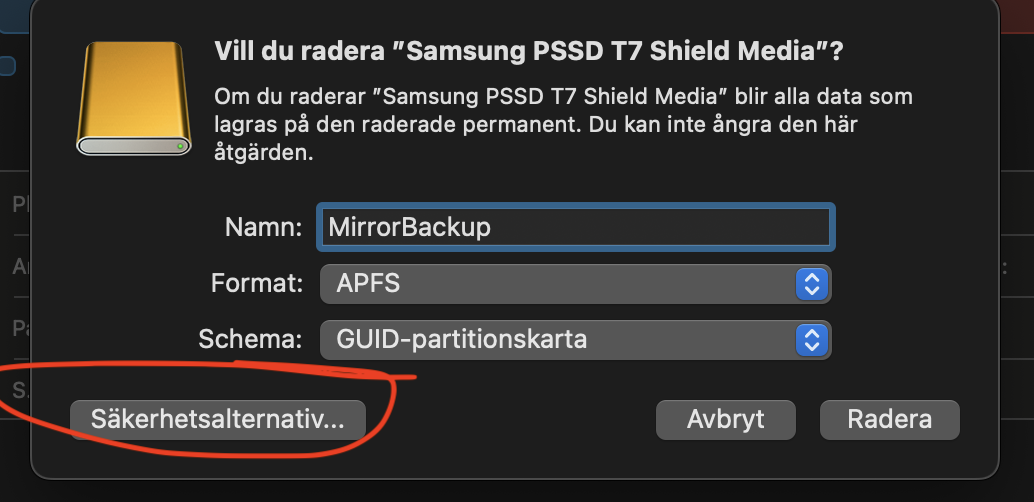The image size is (1034, 502).
Task: Click the "Namn:" label
Action: pos(263,228)
